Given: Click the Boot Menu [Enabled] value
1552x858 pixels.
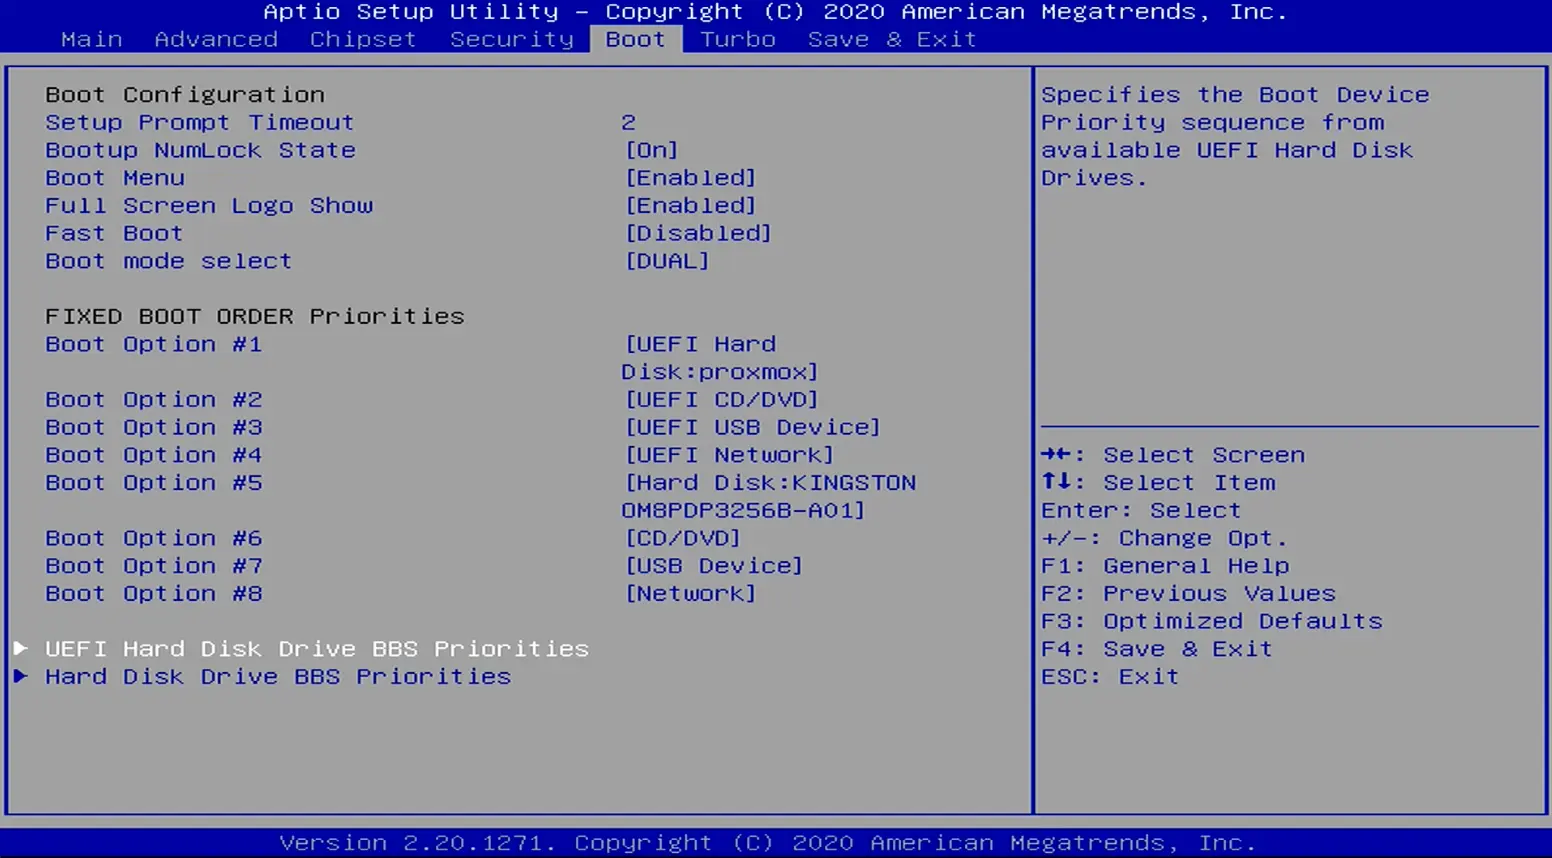Looking at the screenshot, I should click(x=690, y=178).
